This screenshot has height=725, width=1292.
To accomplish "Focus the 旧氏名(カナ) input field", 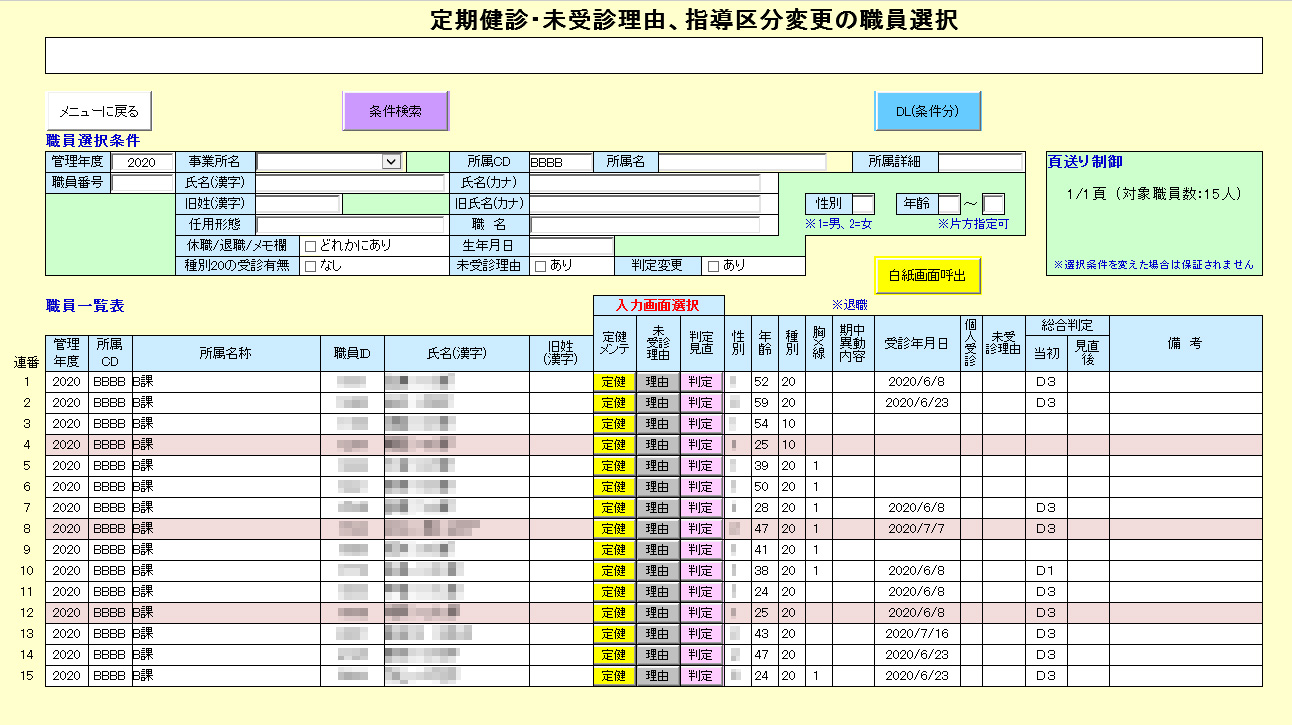I will click(645, 204).
